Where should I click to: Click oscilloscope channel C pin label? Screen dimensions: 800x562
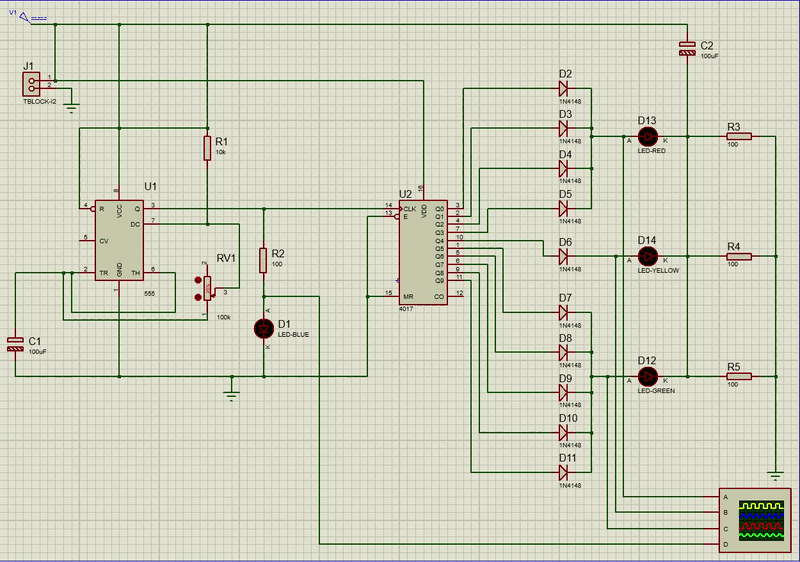pos(726,529)
